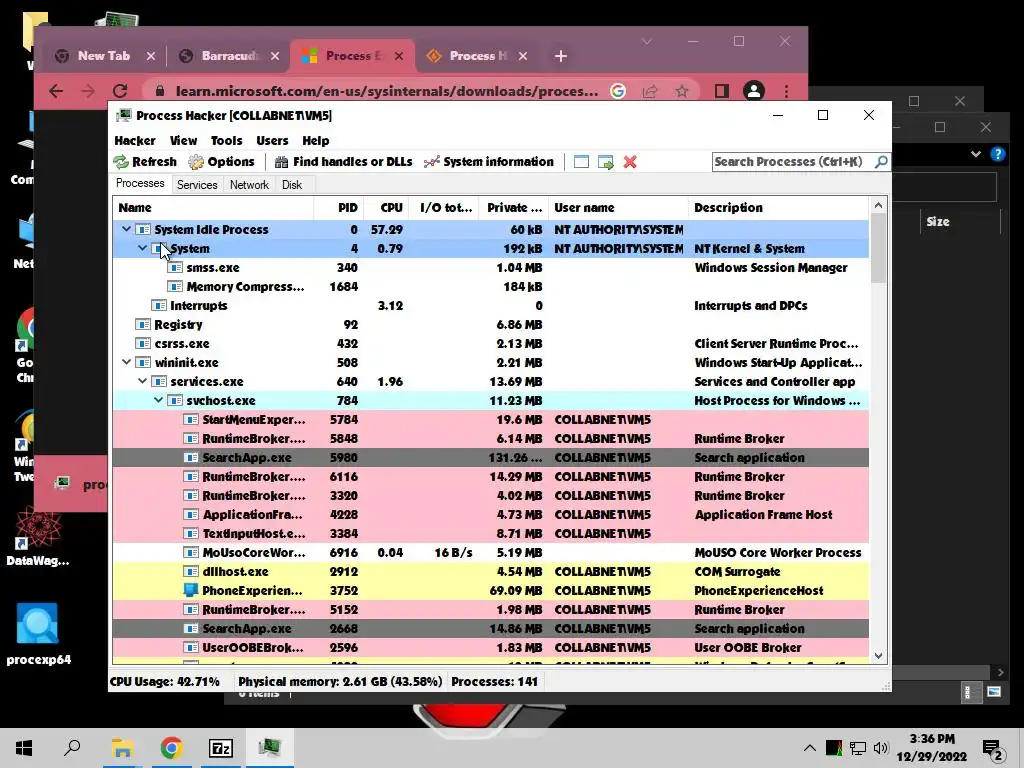Viewport: 1024px width, 768px height.
Task: Collapse the System process node
Action: click(142, 248)
